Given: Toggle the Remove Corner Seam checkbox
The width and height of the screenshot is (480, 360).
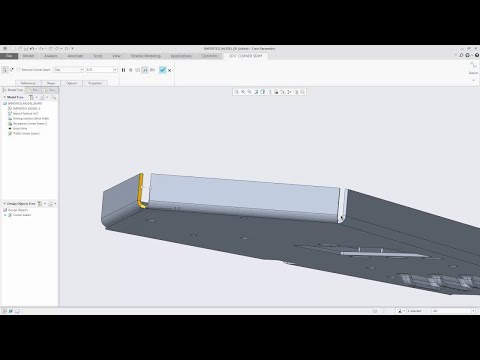Looking at the screenshot, I should tap(19, 70).
